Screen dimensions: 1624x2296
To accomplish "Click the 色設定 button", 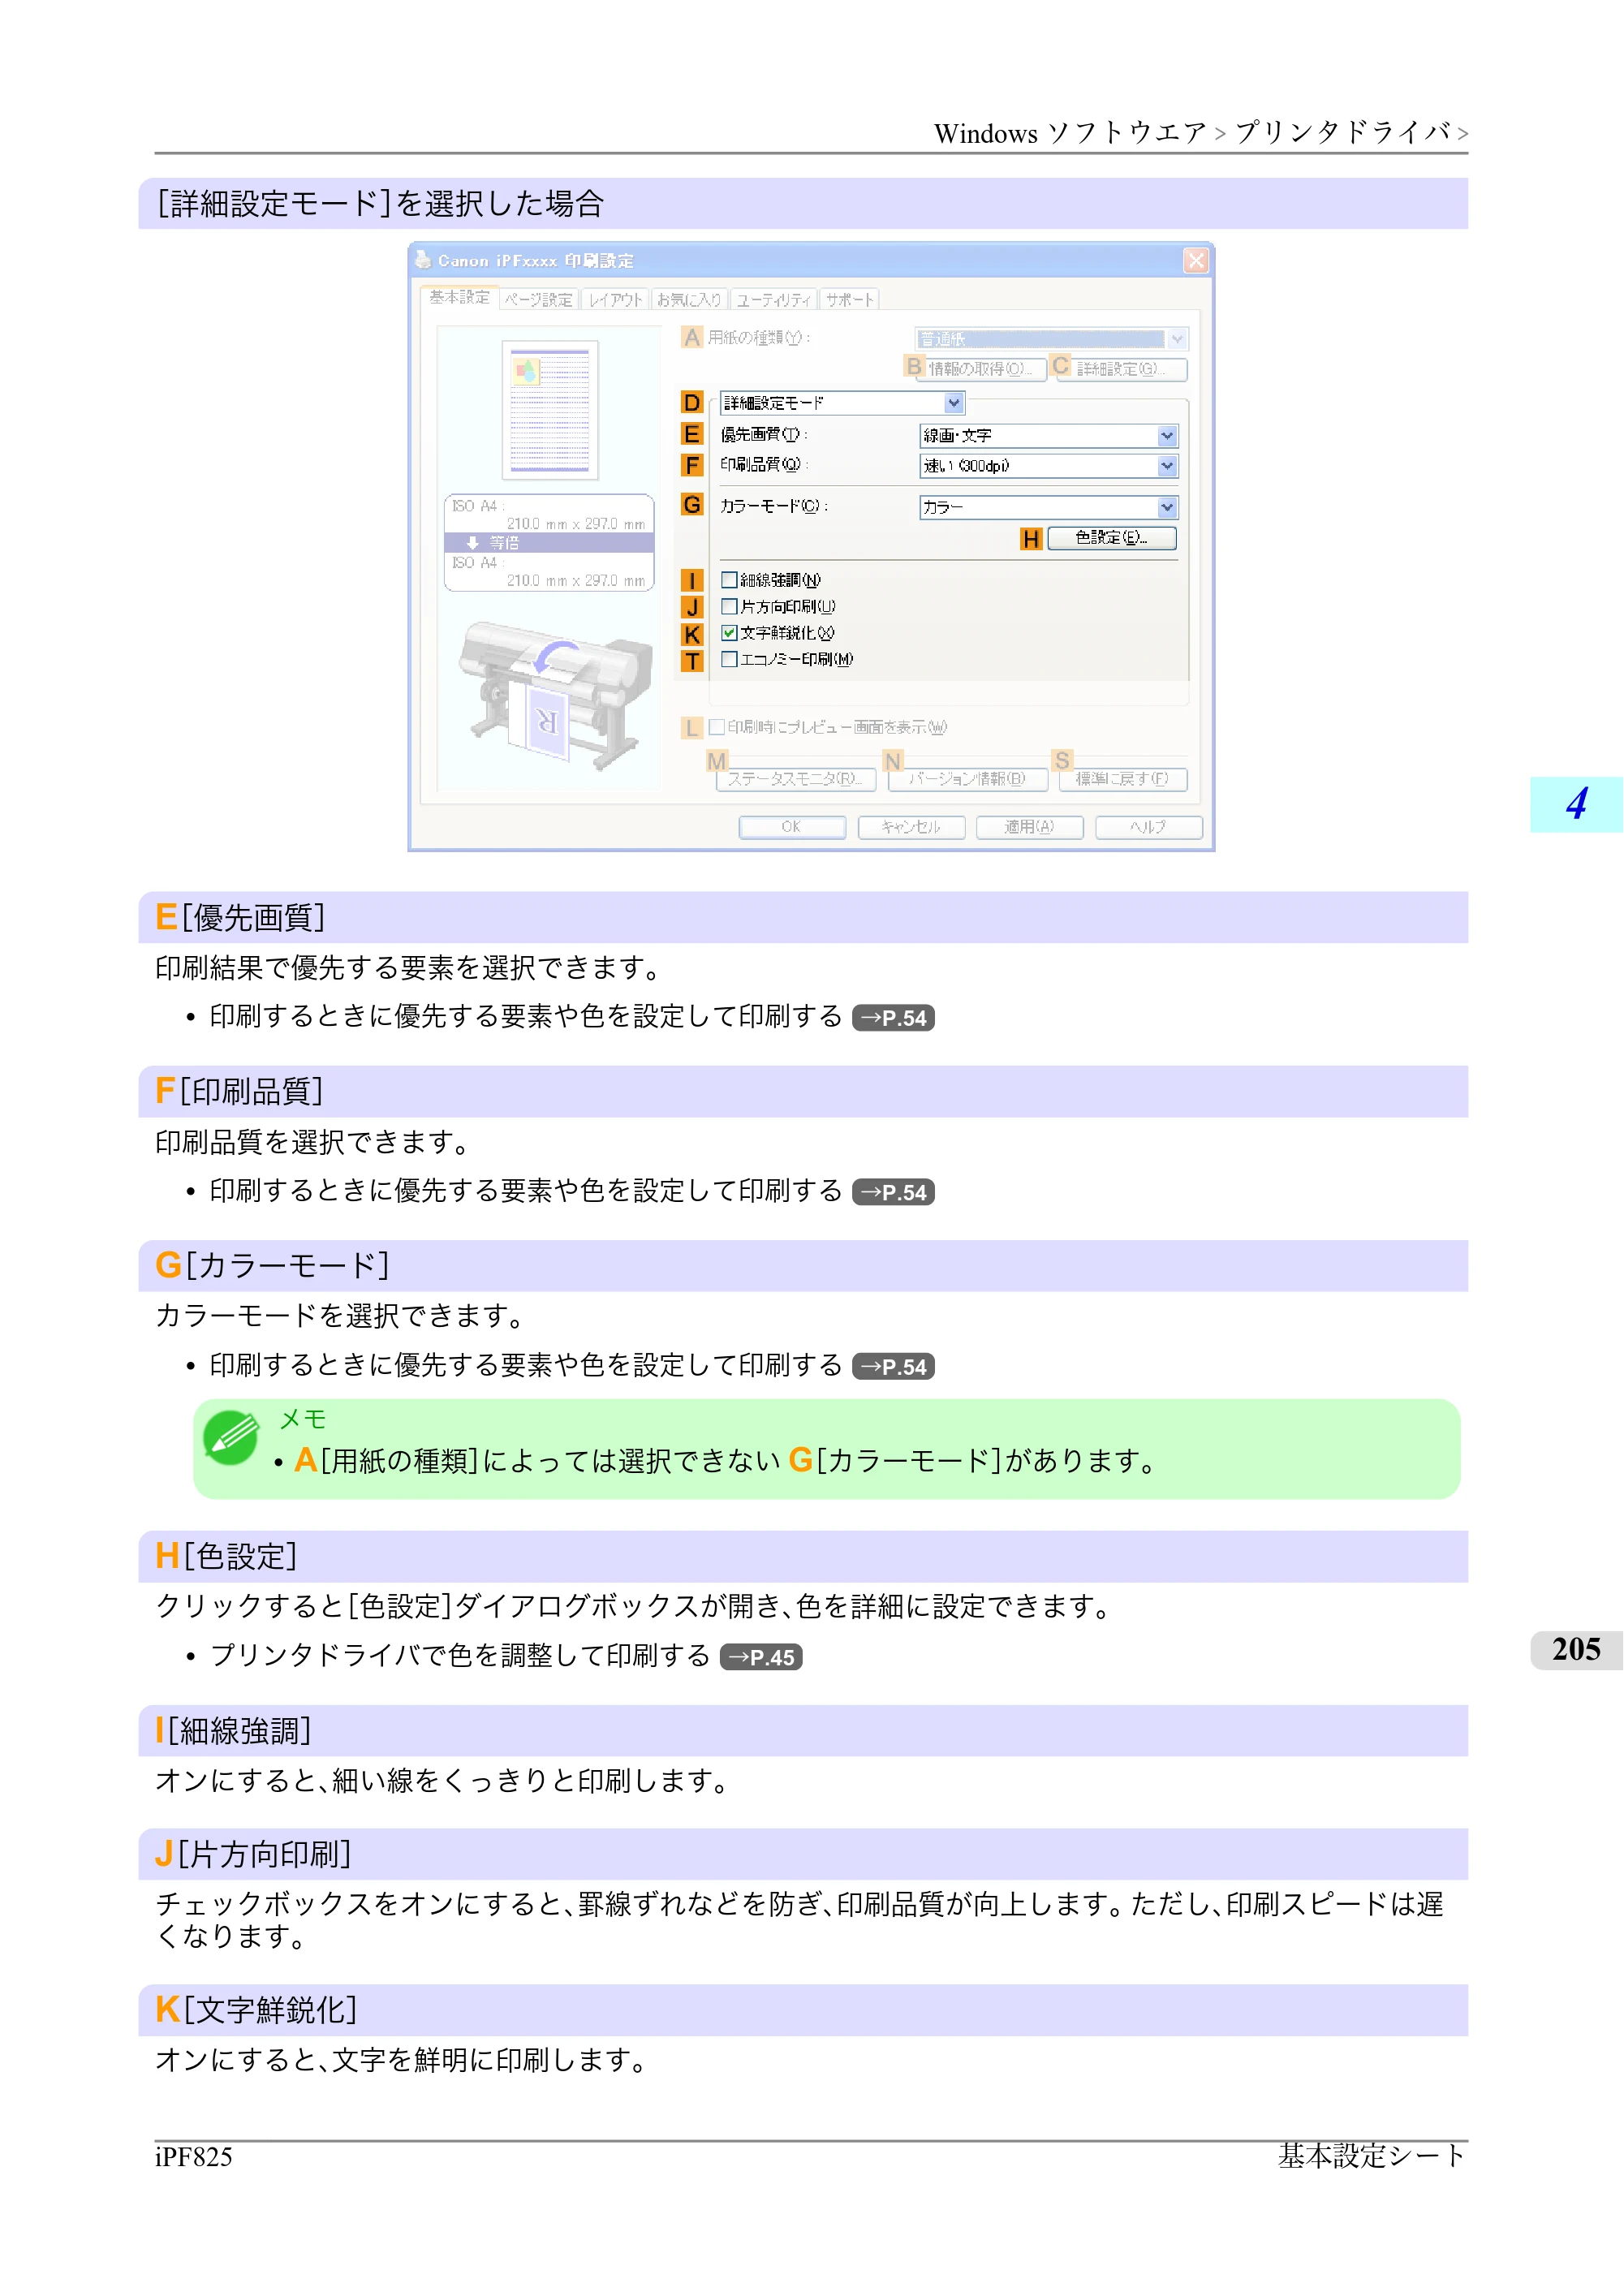I will pyautogui.click(x=1112, y=538).
